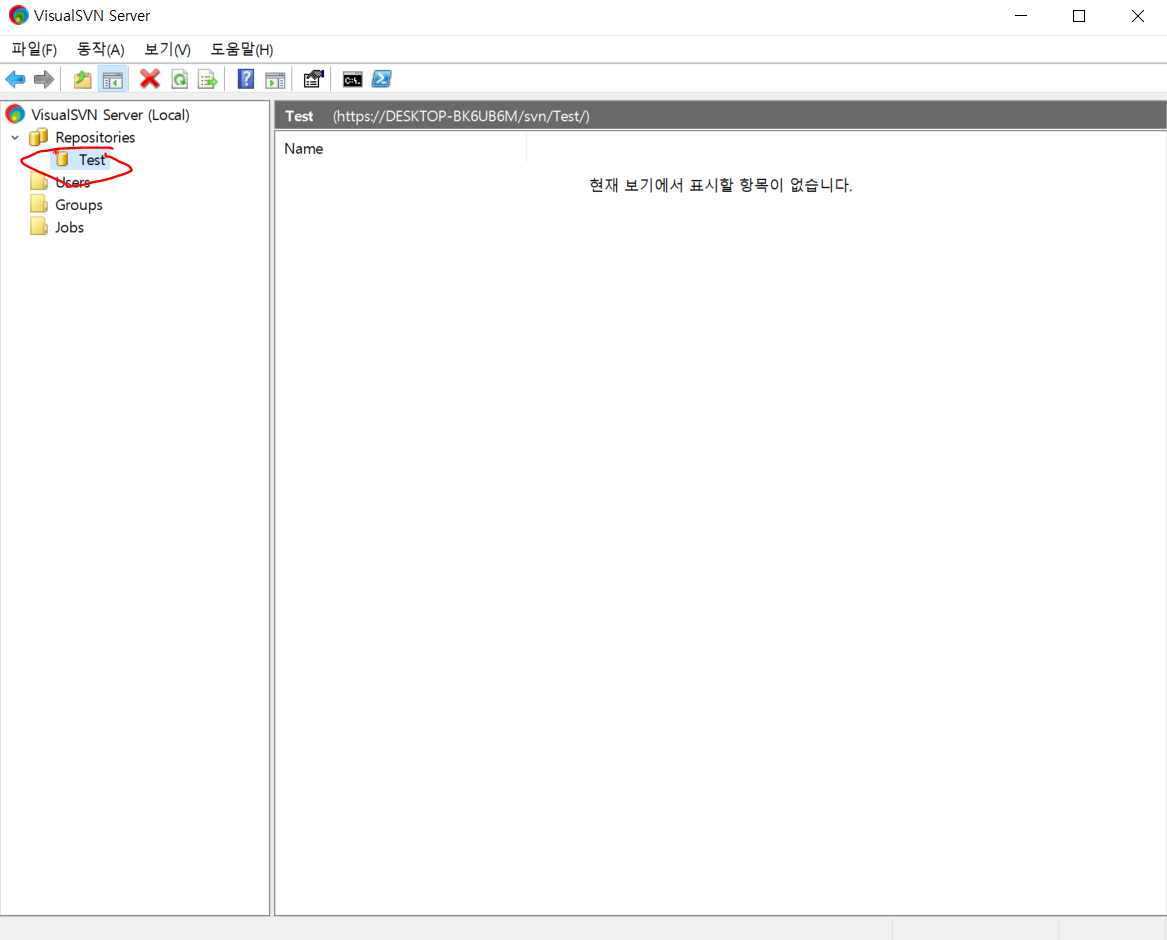Refresh the view with green arrow icon
Screen dimensions: 1167x940
pos(179,79)
